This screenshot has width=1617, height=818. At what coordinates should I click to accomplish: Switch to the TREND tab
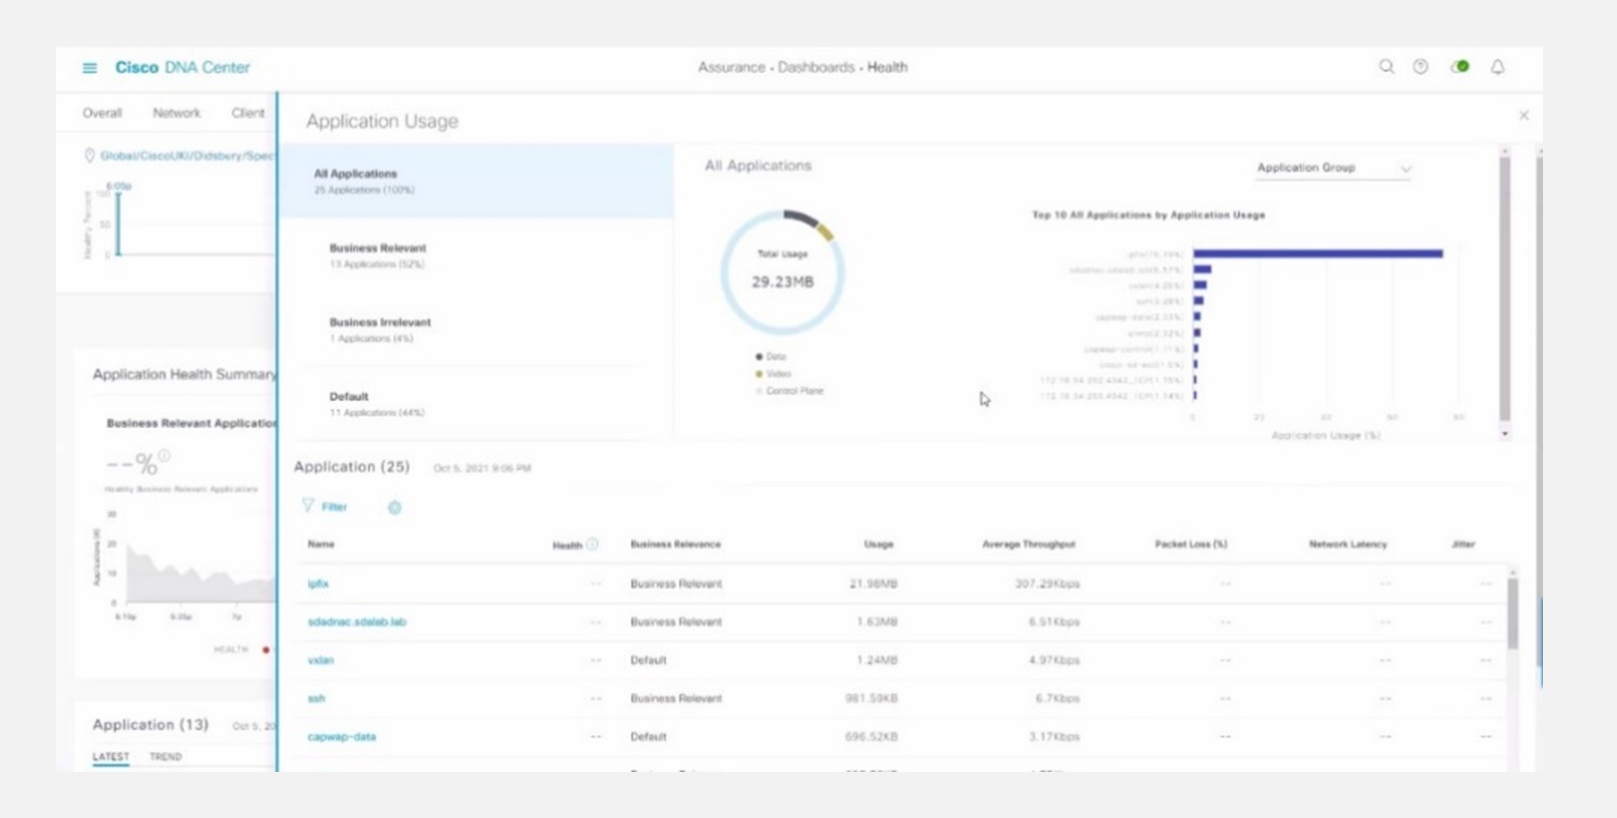point(165,757)
